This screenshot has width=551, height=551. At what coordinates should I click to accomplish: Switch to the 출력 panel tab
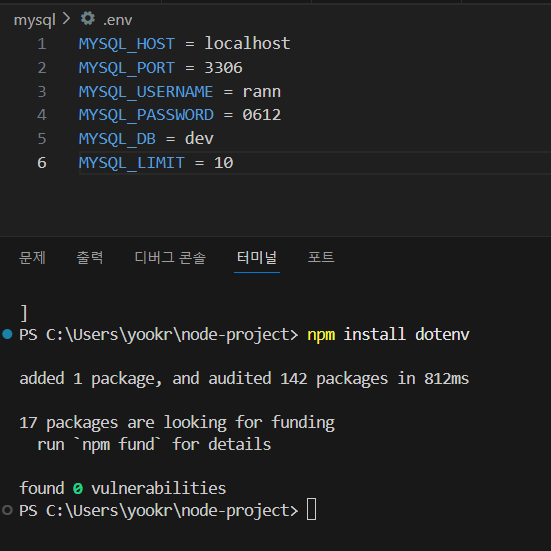pos(90,258)
